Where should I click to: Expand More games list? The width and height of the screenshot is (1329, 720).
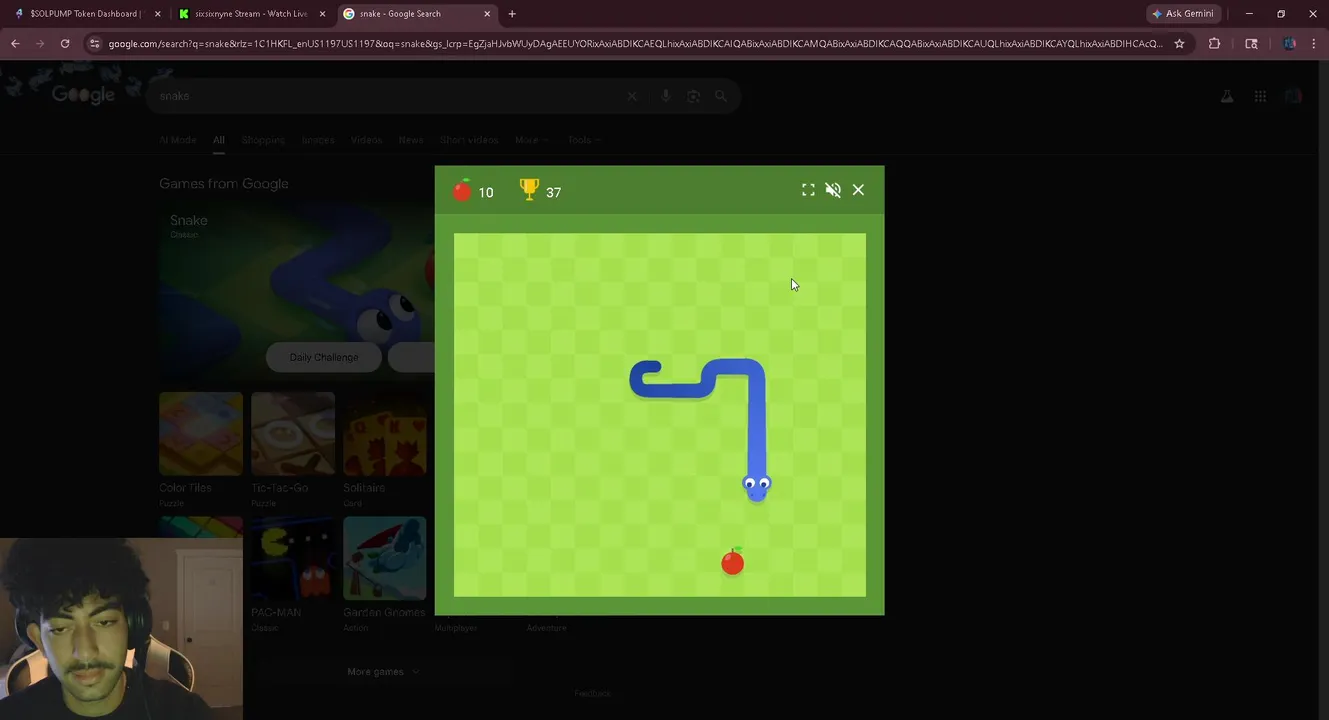pos(383,672)
